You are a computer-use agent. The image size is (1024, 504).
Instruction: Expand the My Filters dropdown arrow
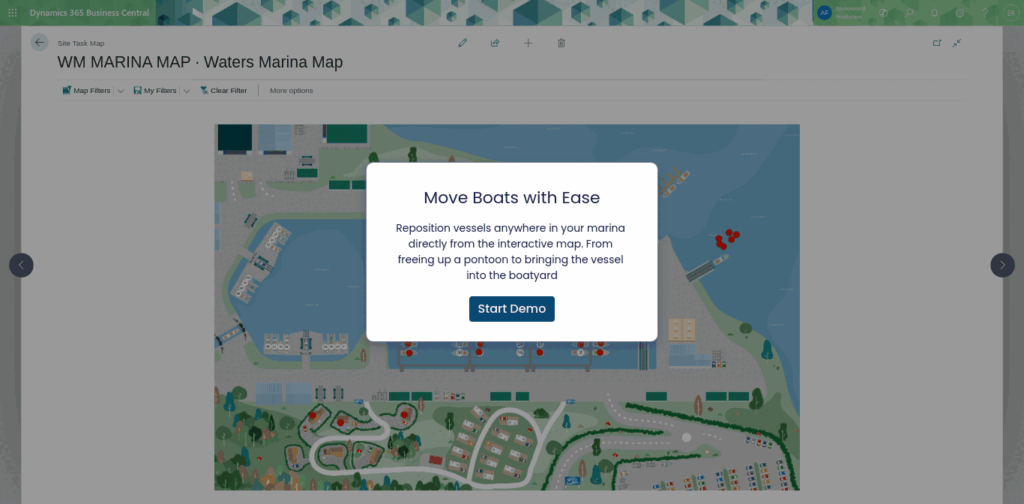(186, 91)
